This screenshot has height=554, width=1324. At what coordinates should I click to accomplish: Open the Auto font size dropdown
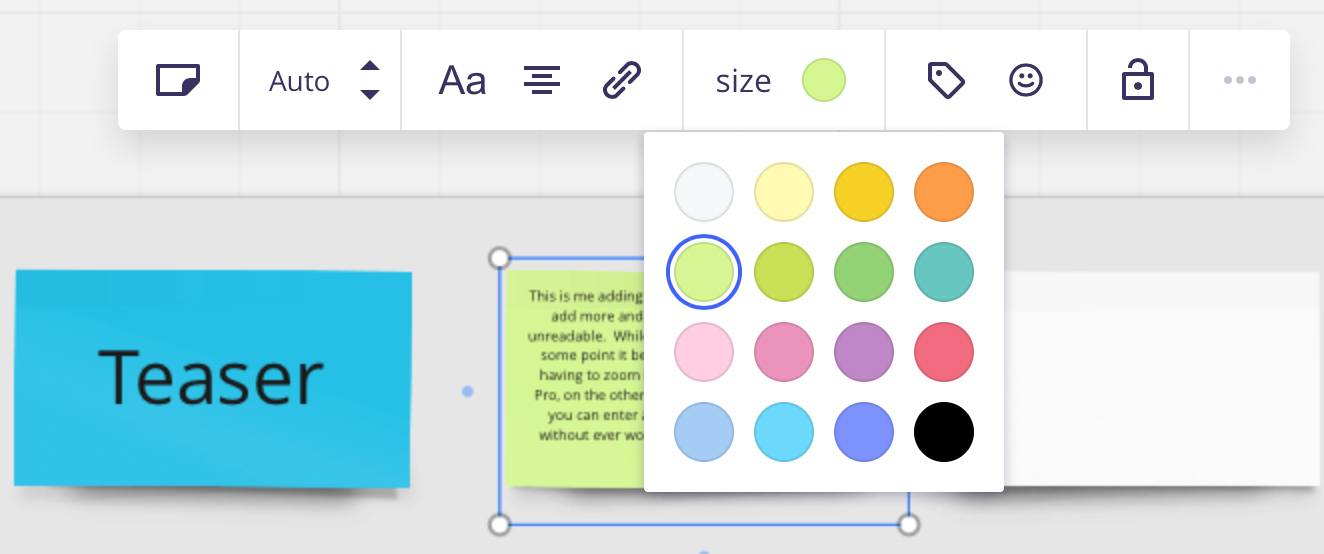pyautogui.click(x=299, y=81)
